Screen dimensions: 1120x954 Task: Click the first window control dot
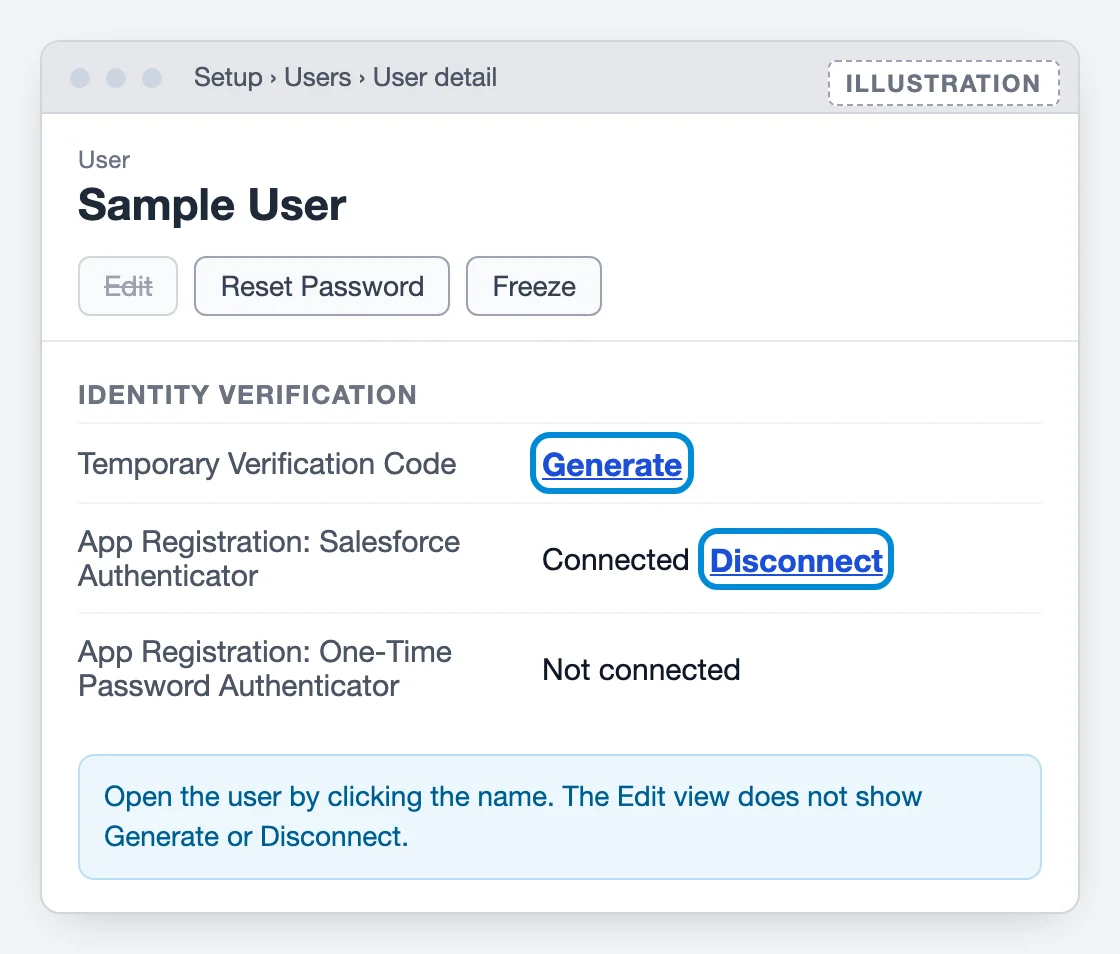80,77
